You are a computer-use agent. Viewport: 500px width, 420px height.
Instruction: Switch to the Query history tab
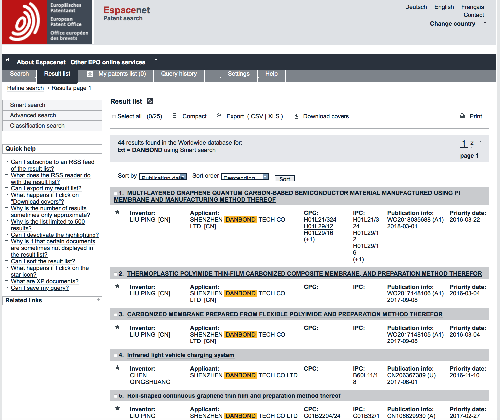[179, 74]
